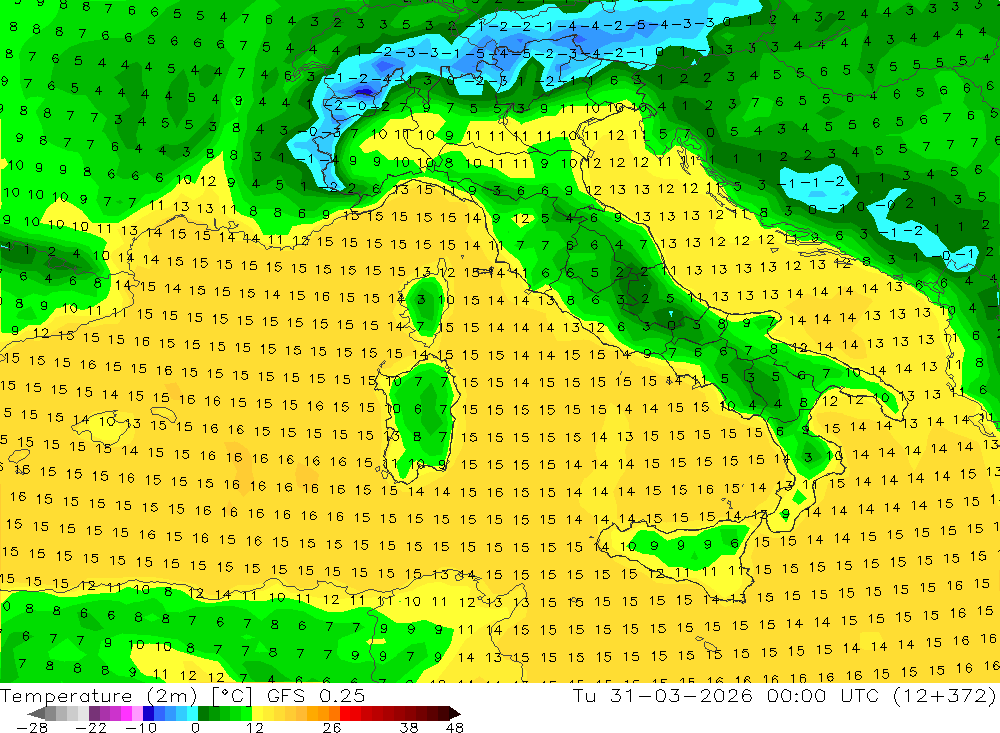Viewport: 1000px width, 733px height.
Task: Click the 48 label under the color scale
Action: pyautogui.click(x=454, y=728)
